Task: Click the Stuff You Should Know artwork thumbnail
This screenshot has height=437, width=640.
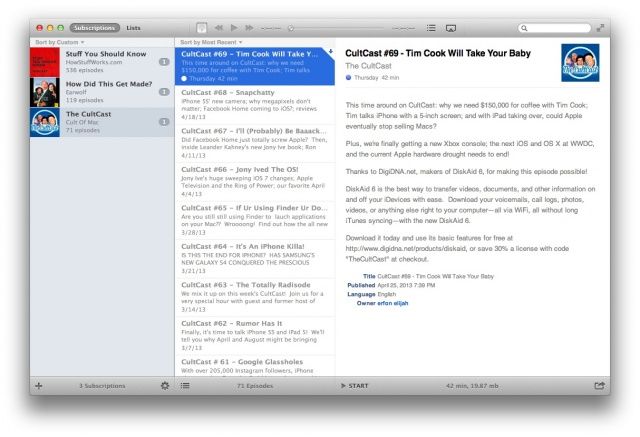Action: [45, 62]
